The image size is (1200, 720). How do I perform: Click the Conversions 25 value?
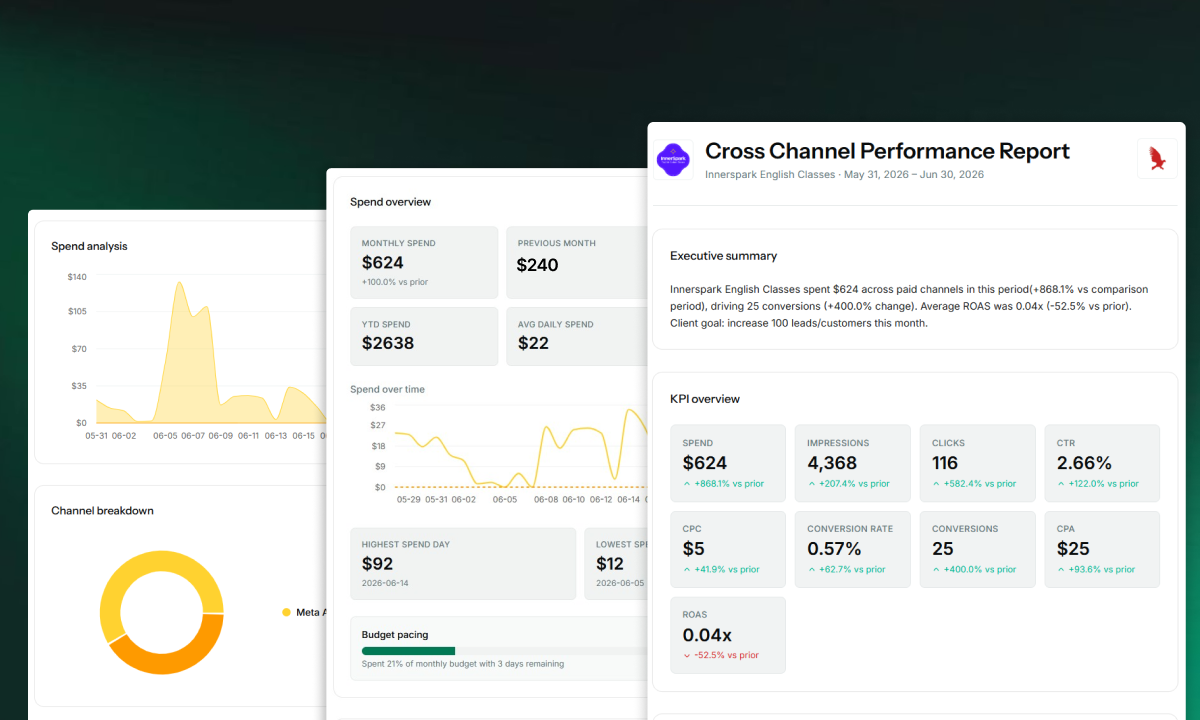point(943,549)
